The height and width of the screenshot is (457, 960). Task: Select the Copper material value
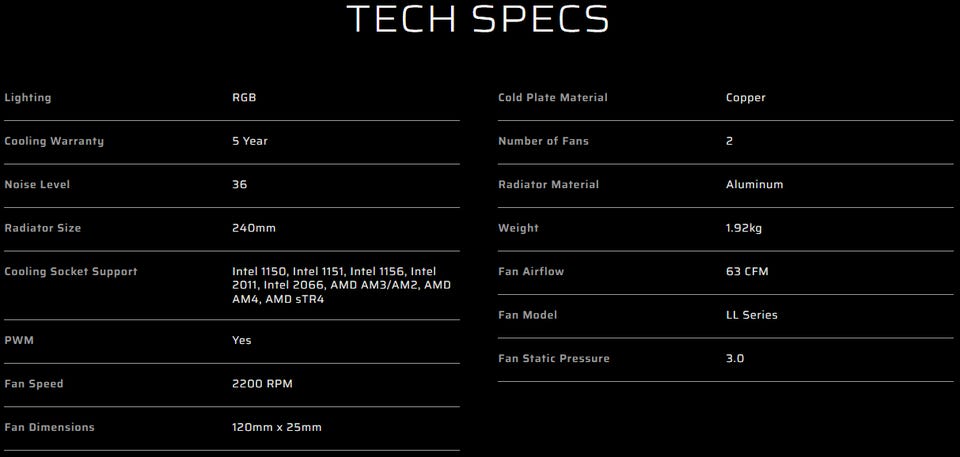coord(746,98)
